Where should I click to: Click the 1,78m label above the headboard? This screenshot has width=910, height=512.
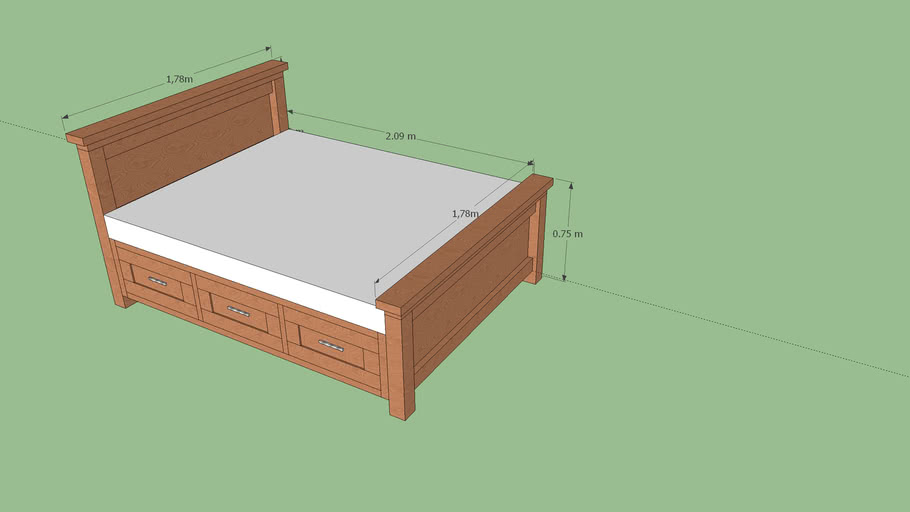click(x=180, y=79)
